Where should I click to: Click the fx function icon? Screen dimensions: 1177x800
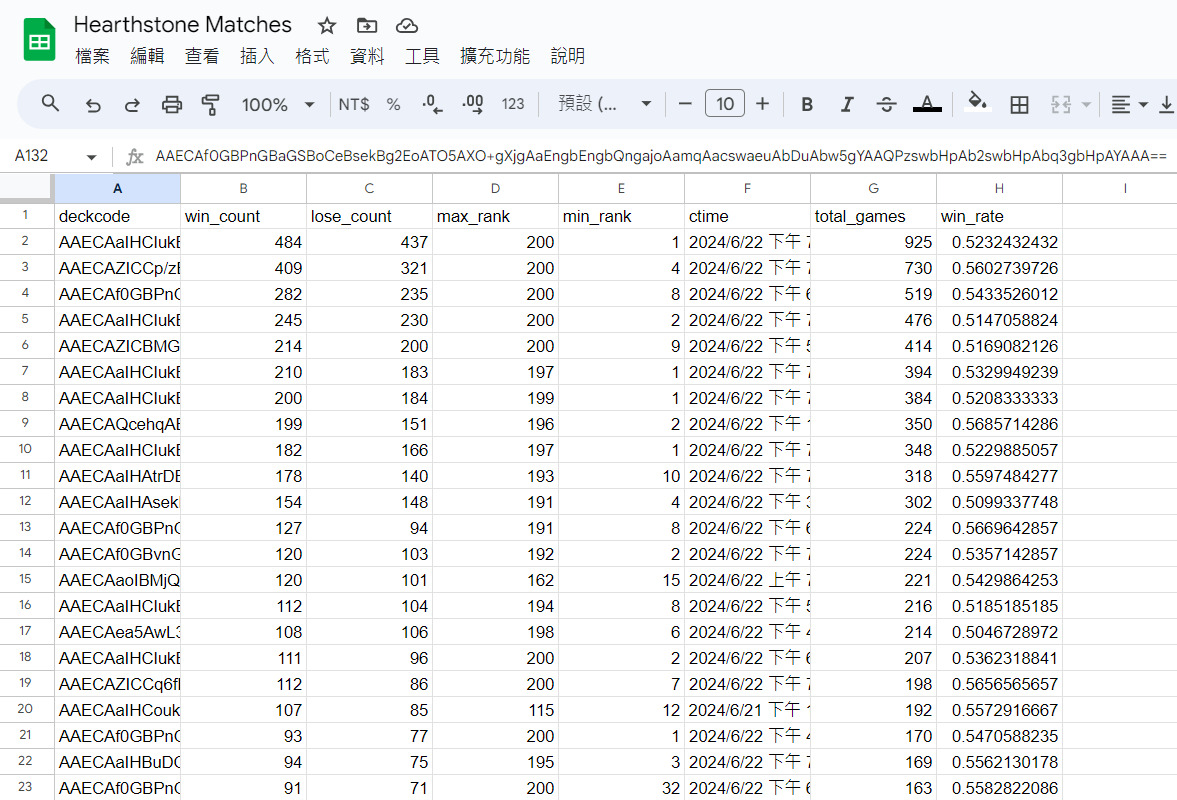[134, 157]
